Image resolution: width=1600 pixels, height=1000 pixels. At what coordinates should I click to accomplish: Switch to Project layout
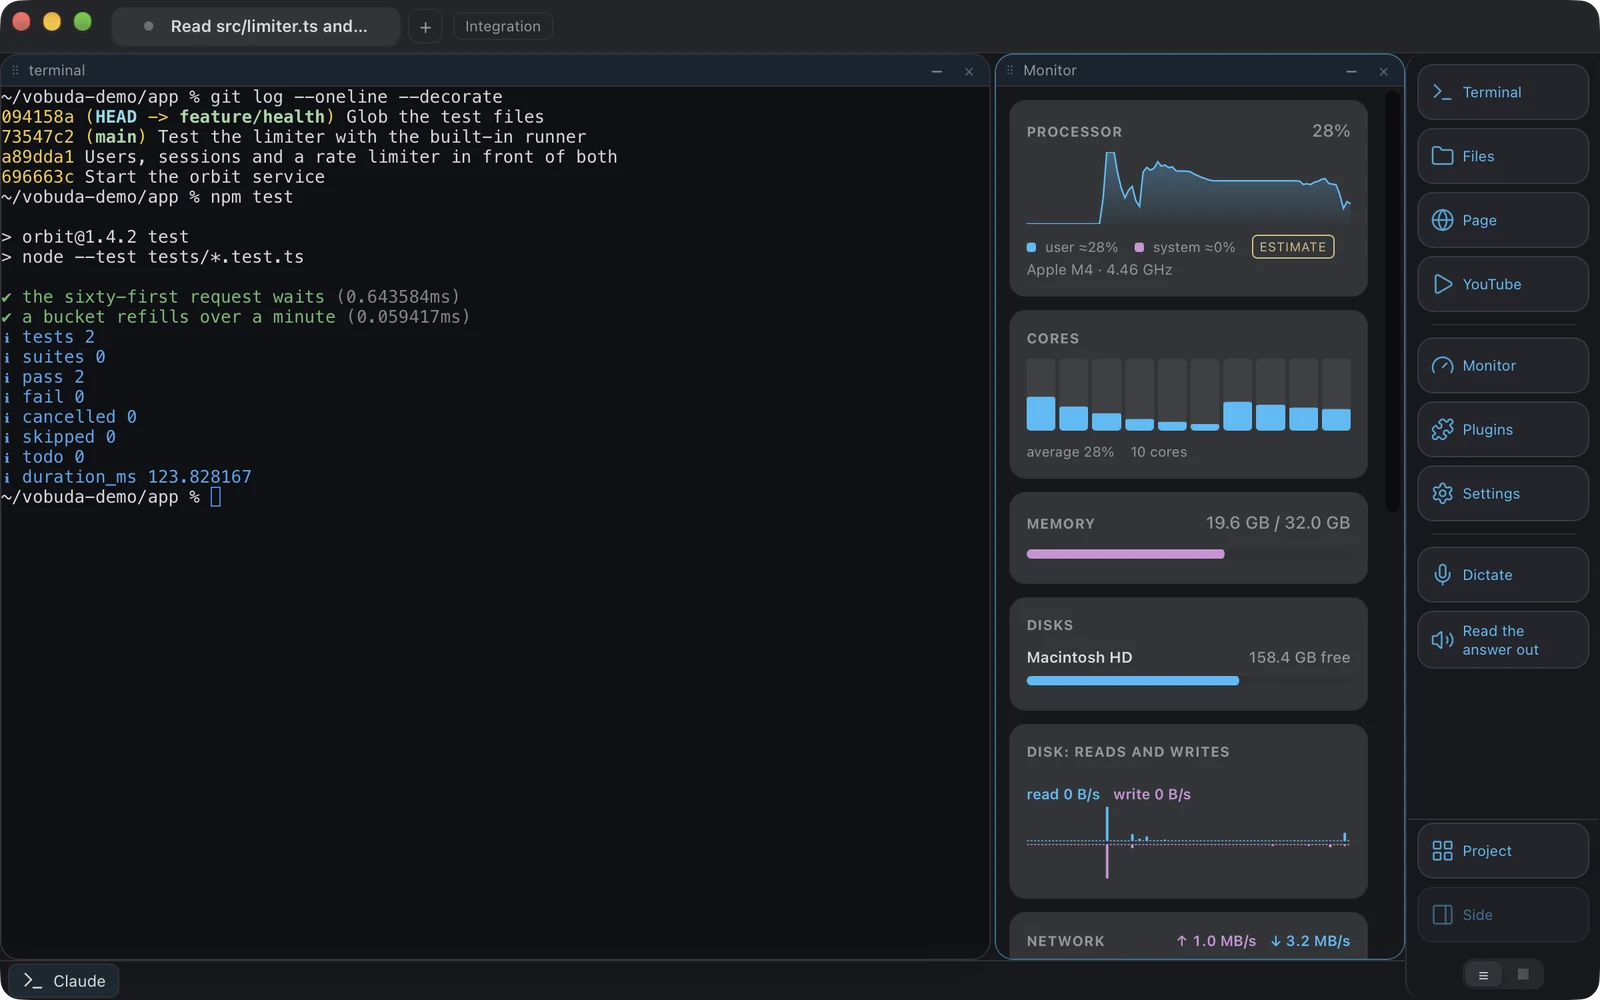coord(1502,851)
